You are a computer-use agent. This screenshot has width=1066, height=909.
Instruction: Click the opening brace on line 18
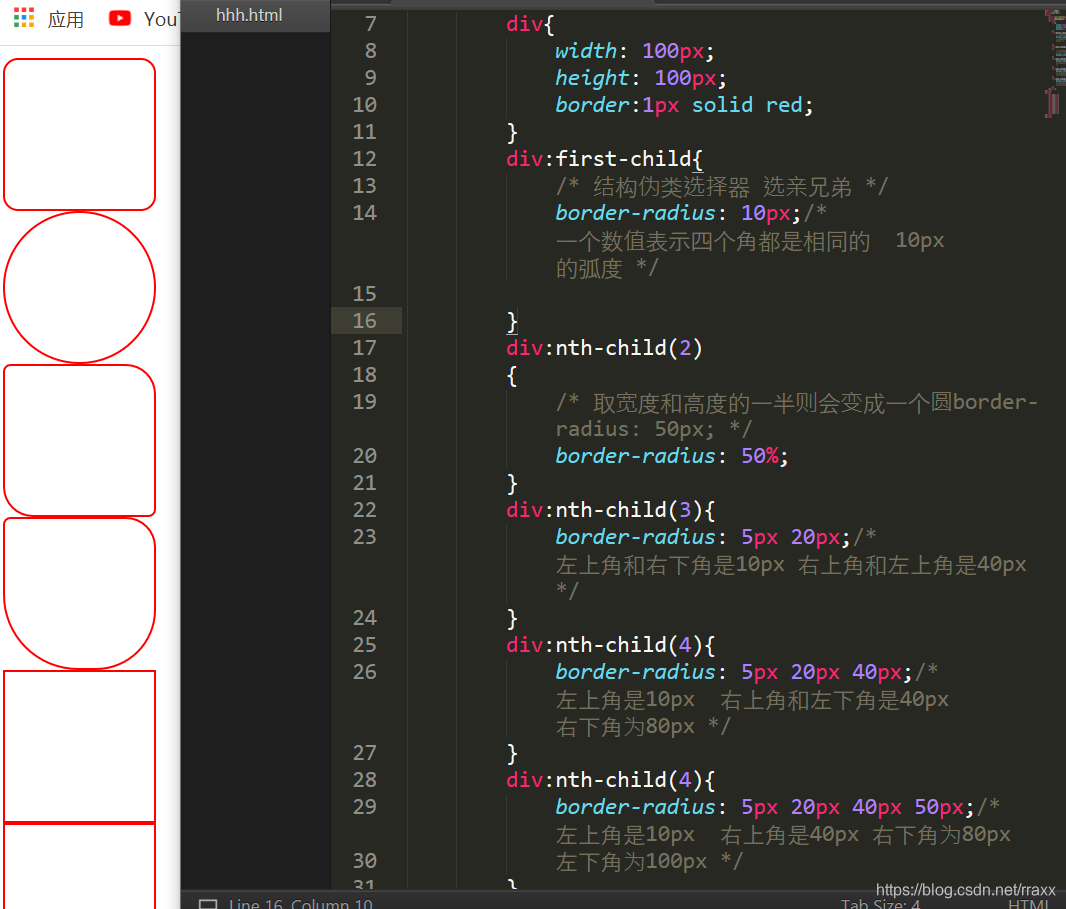point(512,375)
